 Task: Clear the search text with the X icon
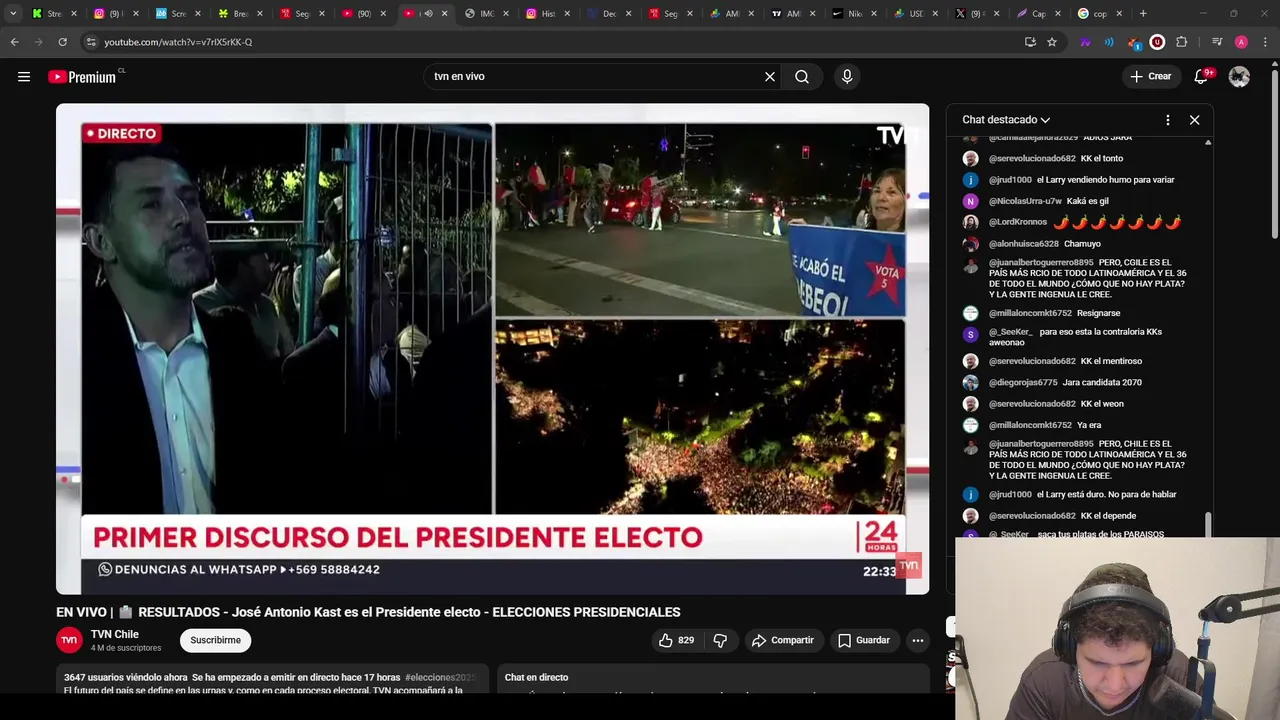[x=770, y=77]
